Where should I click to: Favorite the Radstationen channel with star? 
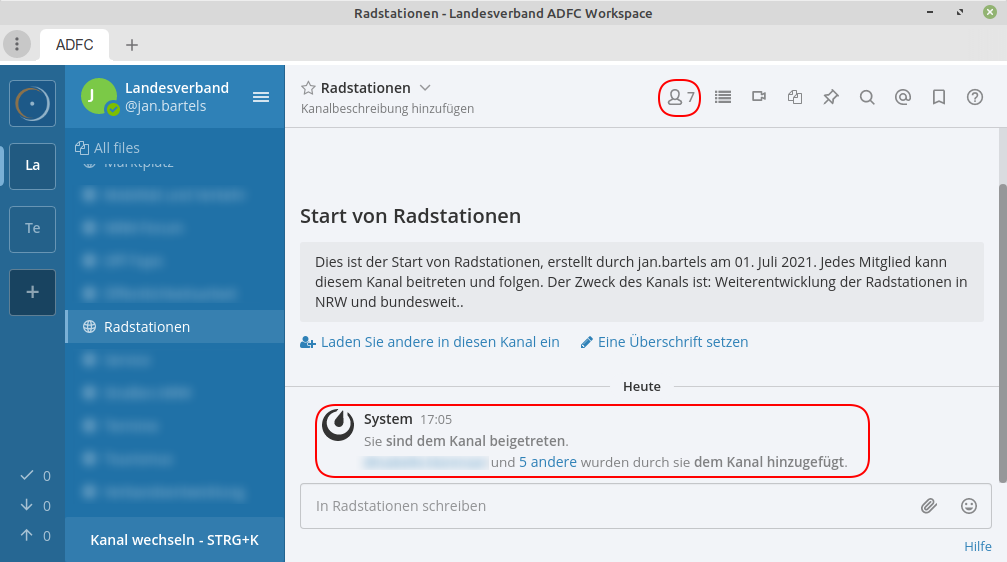308,88
